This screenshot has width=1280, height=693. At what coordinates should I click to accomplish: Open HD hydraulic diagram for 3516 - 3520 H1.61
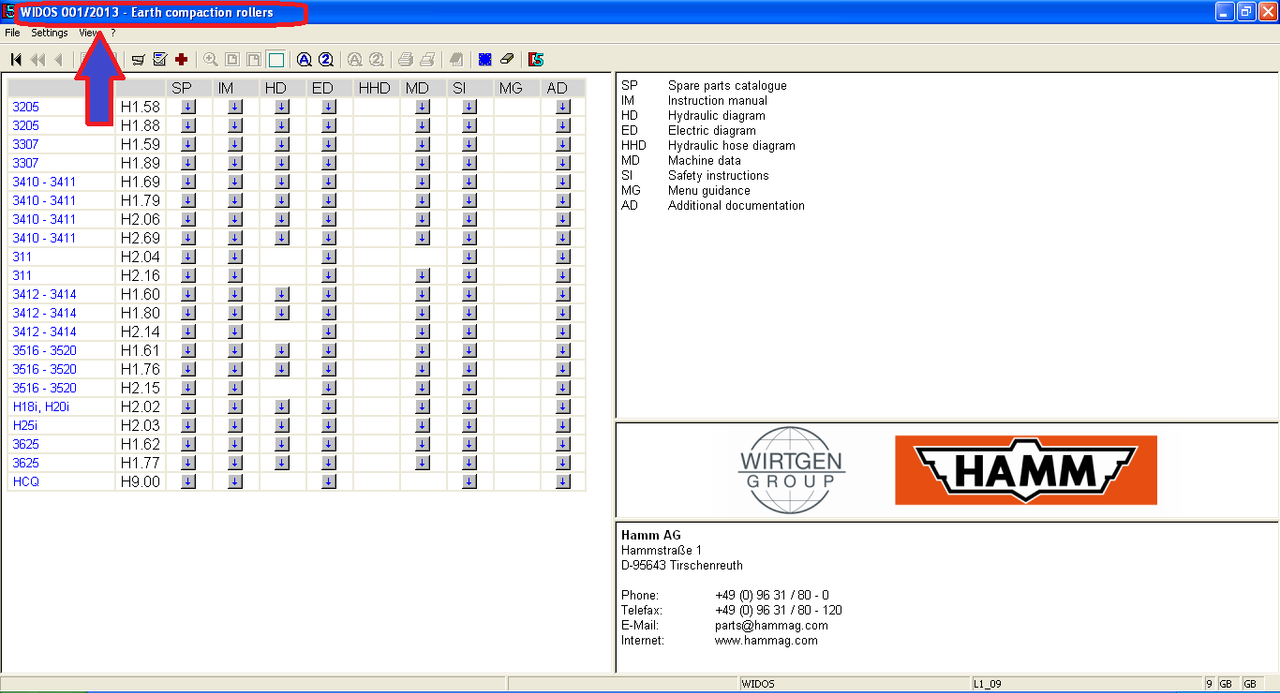click(282, 350)
